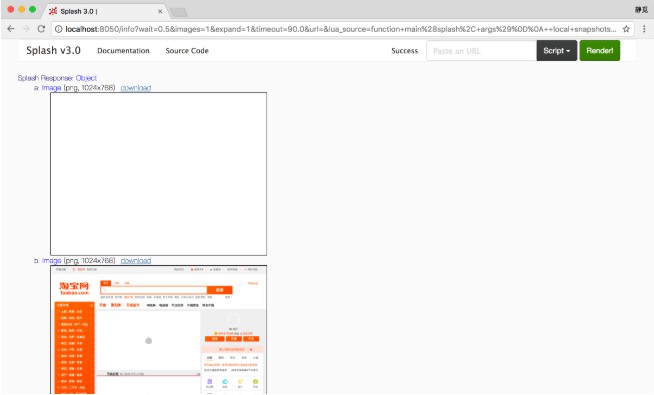Screen dimensions: 654x395
Task: Click the Taobao screenshot thumbnail
Action: [x=158, y=330]
